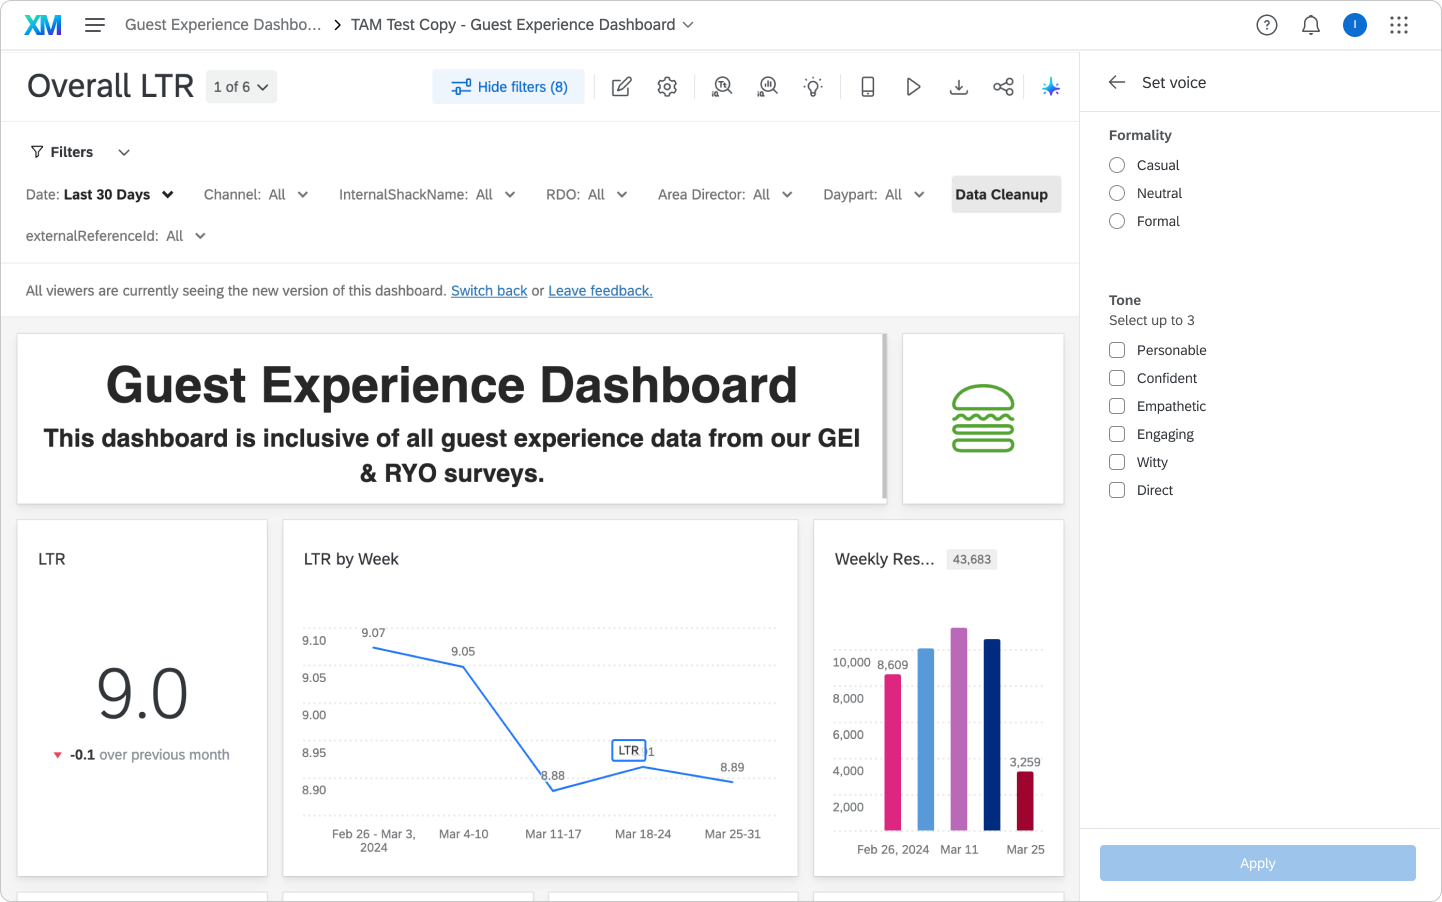Select Casual formality
This screenshot has height=902, width=1442.
(x=1117, y=165)
